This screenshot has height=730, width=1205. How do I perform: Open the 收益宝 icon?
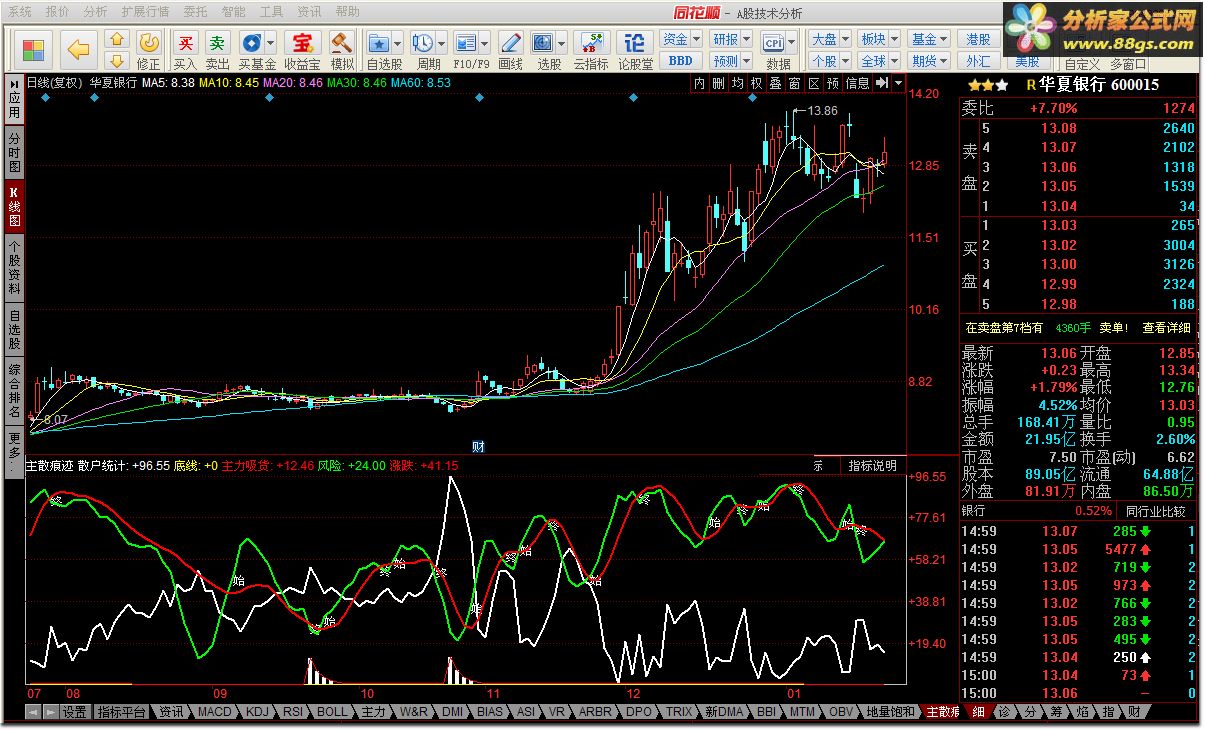[x=301, y=42]
